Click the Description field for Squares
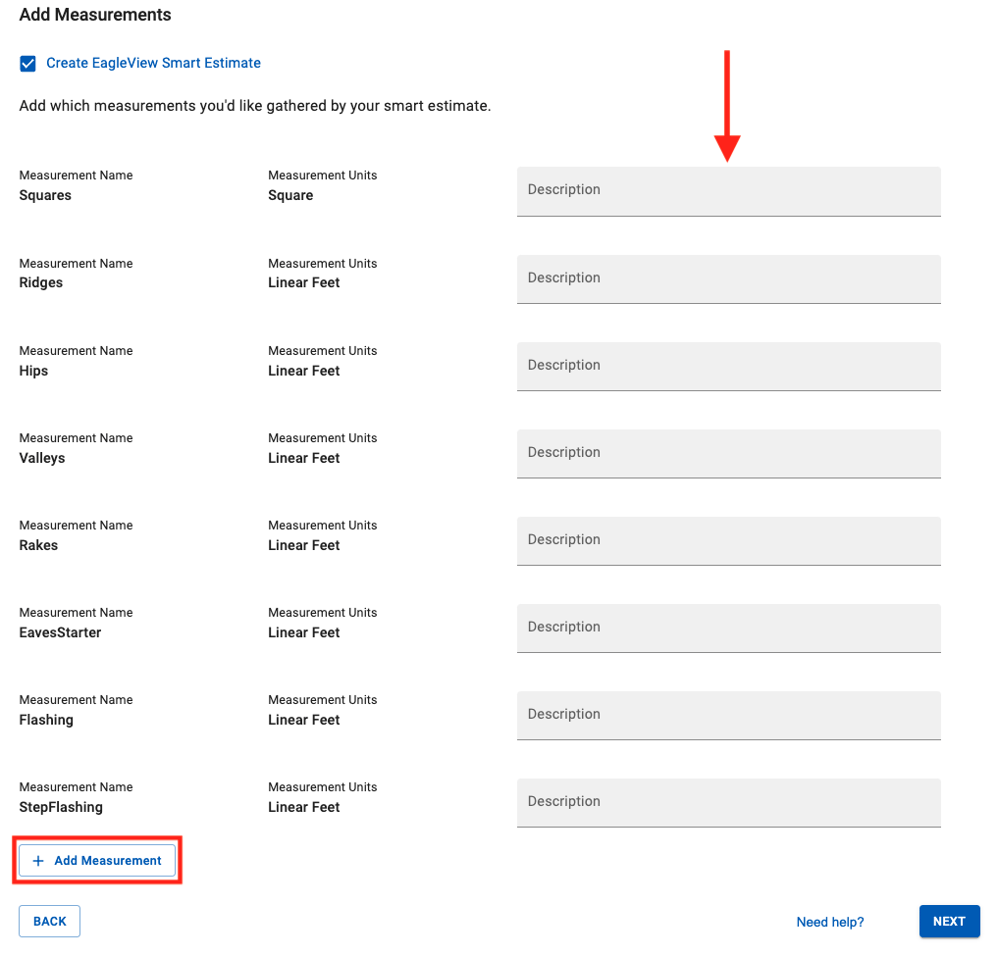Image resolution: width=998 pixels, height=956 pixels. pyautogui.click(x=728, y=190)
